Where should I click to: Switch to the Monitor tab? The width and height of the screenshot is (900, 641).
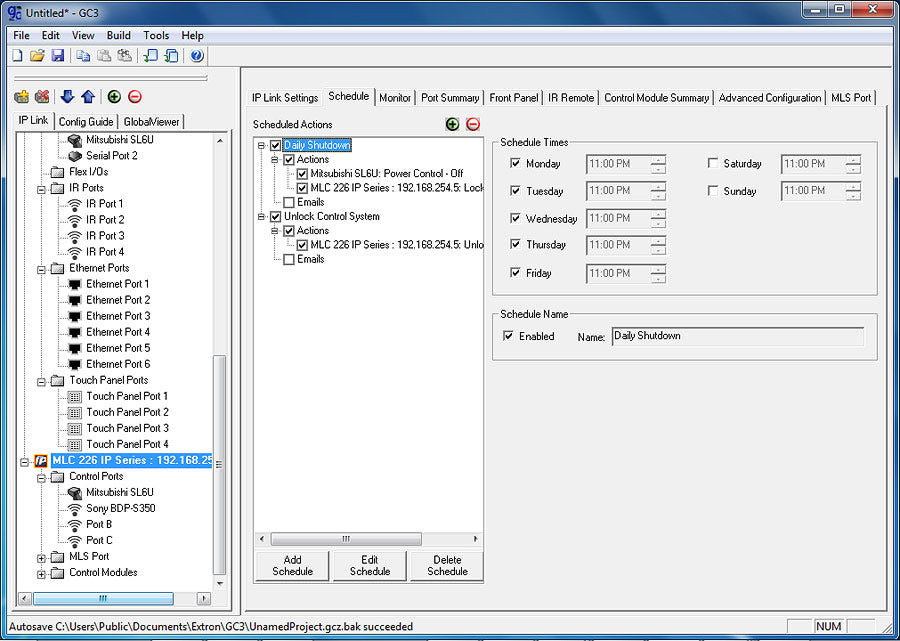pyautogui.click(x=395, y=98)
